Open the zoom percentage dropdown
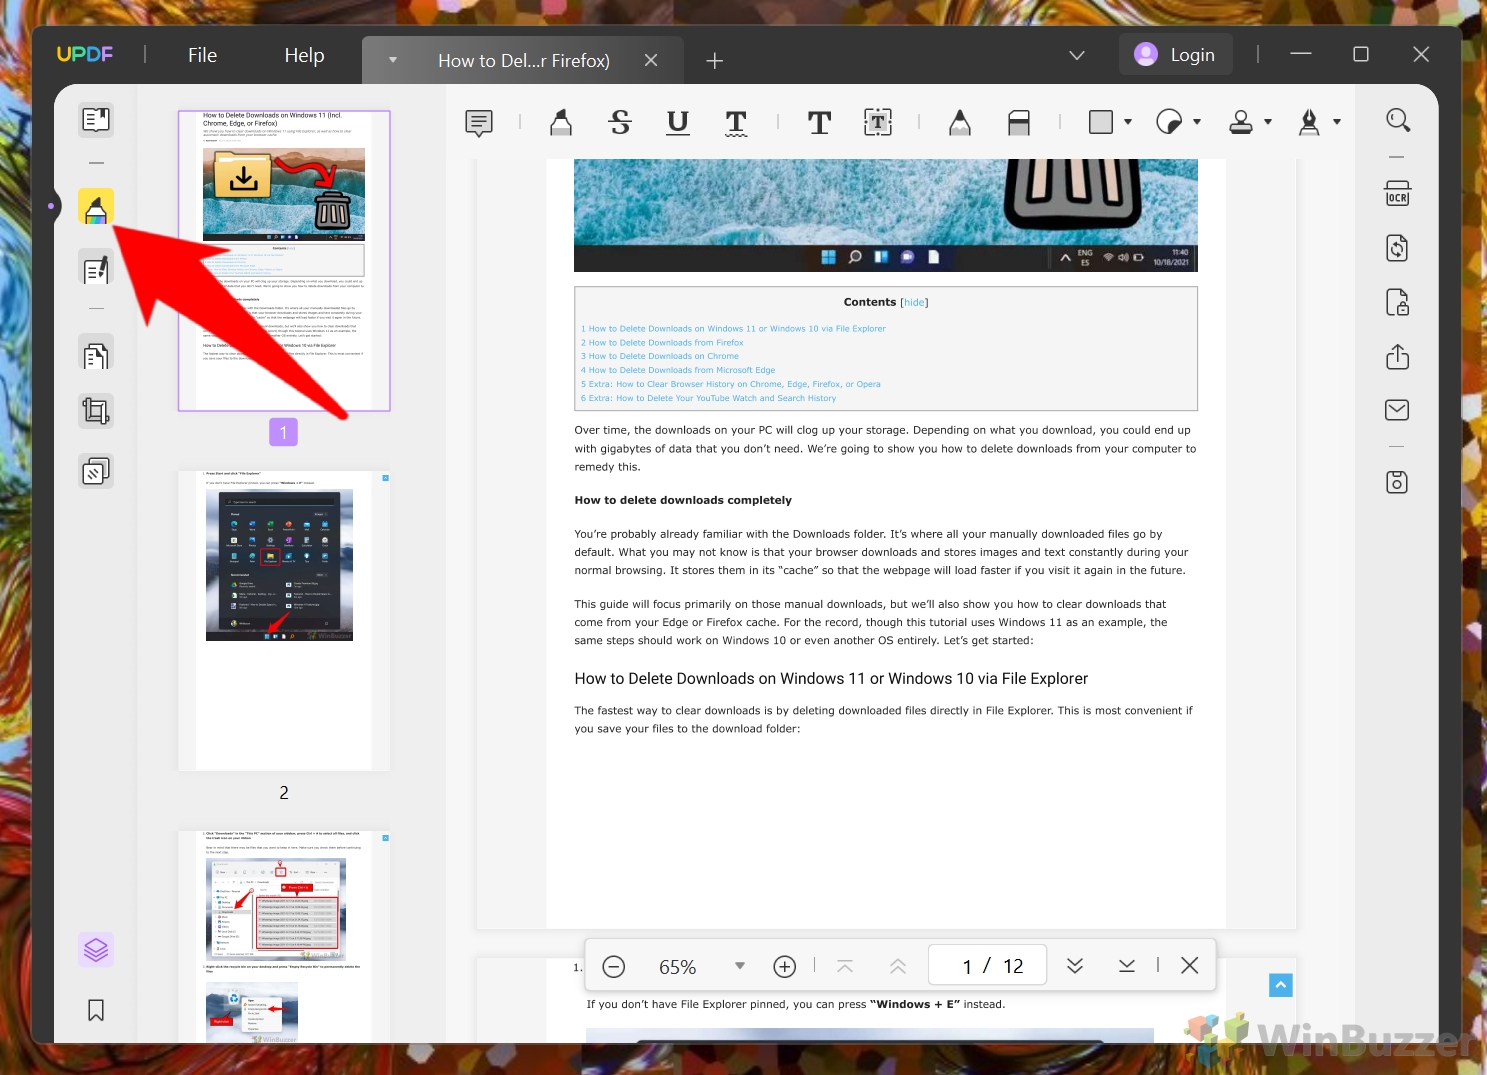 740,966
